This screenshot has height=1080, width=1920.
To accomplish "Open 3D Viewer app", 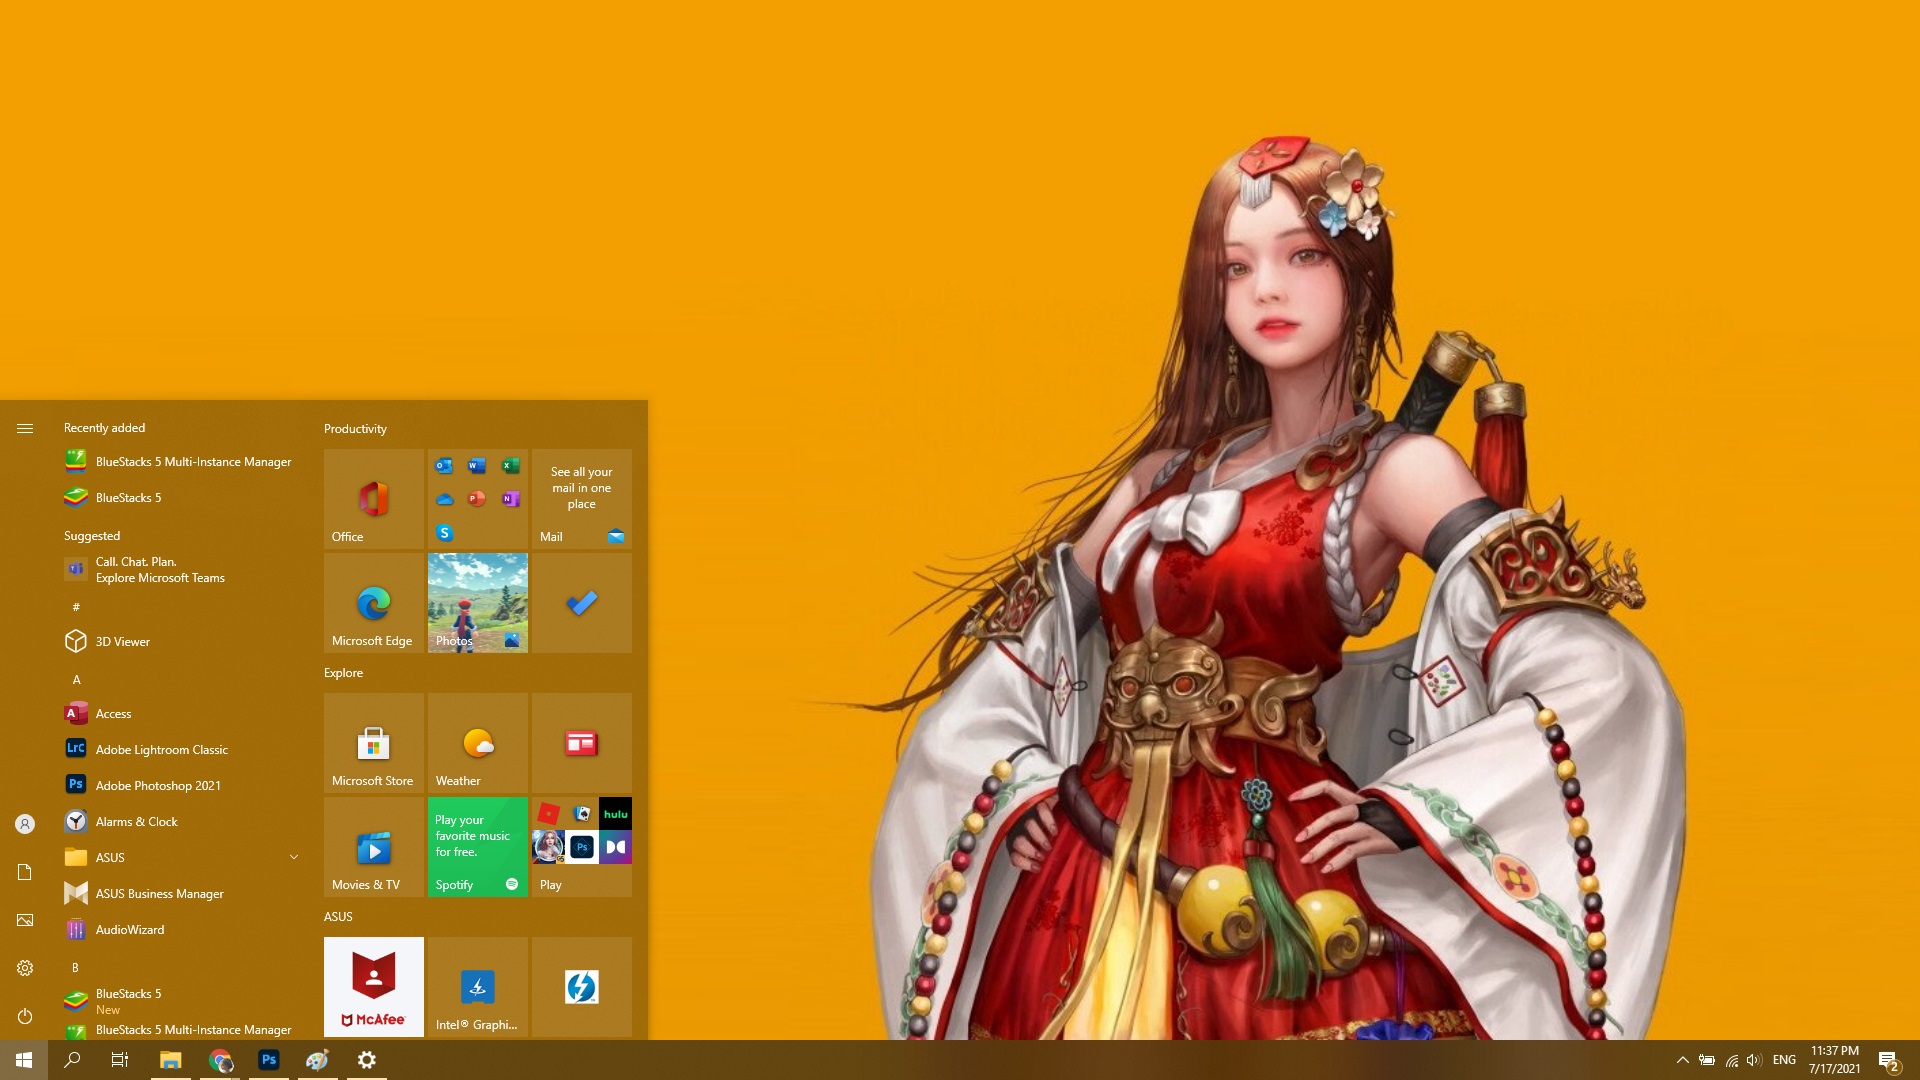I will tap(182, 642).
